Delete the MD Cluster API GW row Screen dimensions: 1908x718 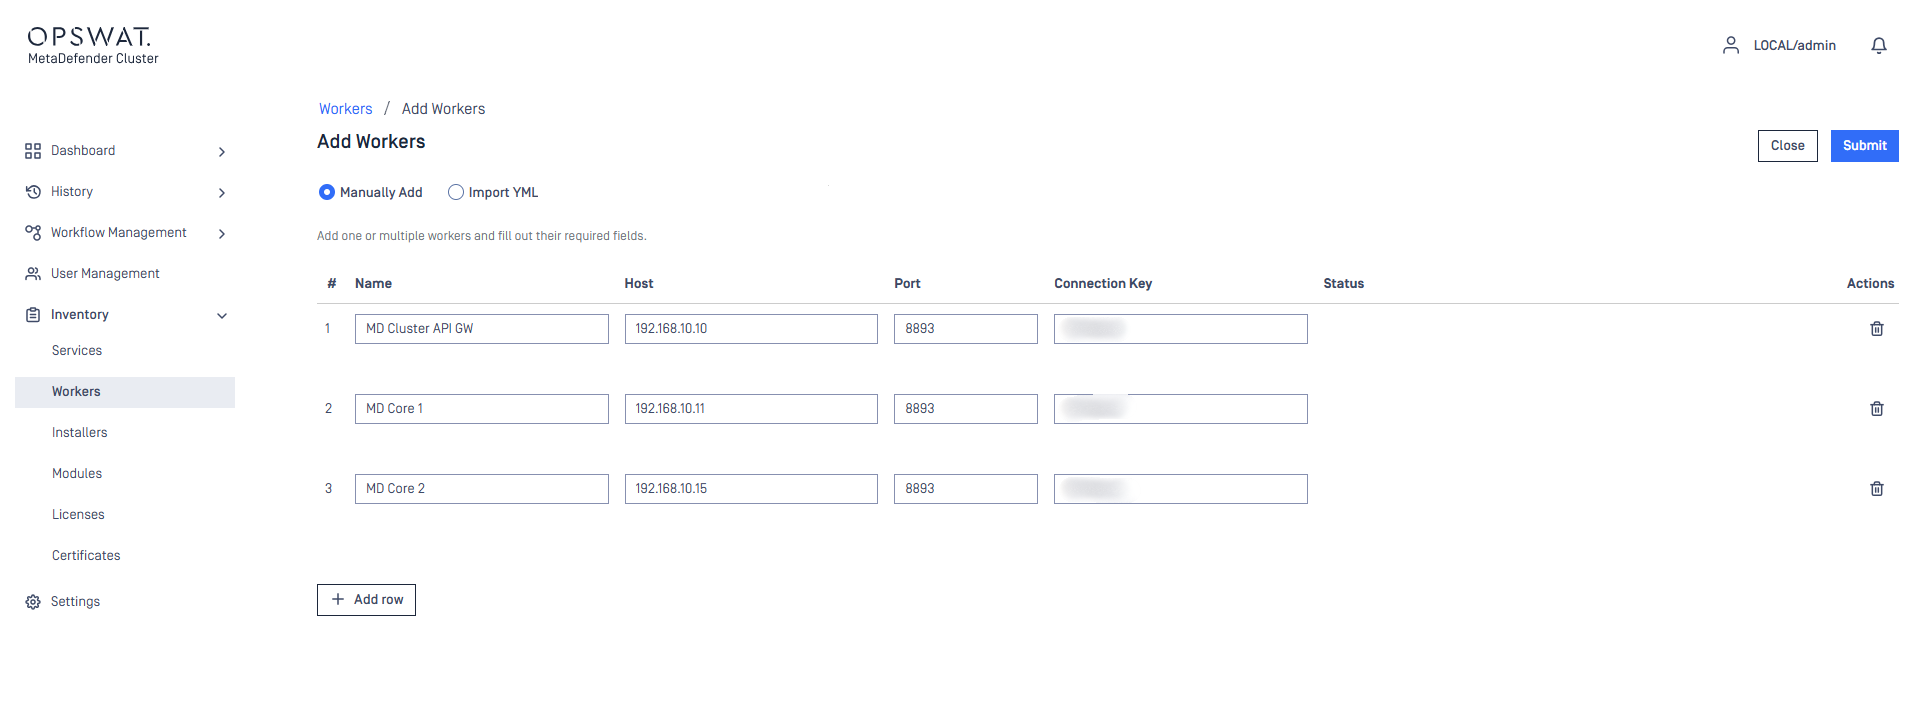[1876, 329]
